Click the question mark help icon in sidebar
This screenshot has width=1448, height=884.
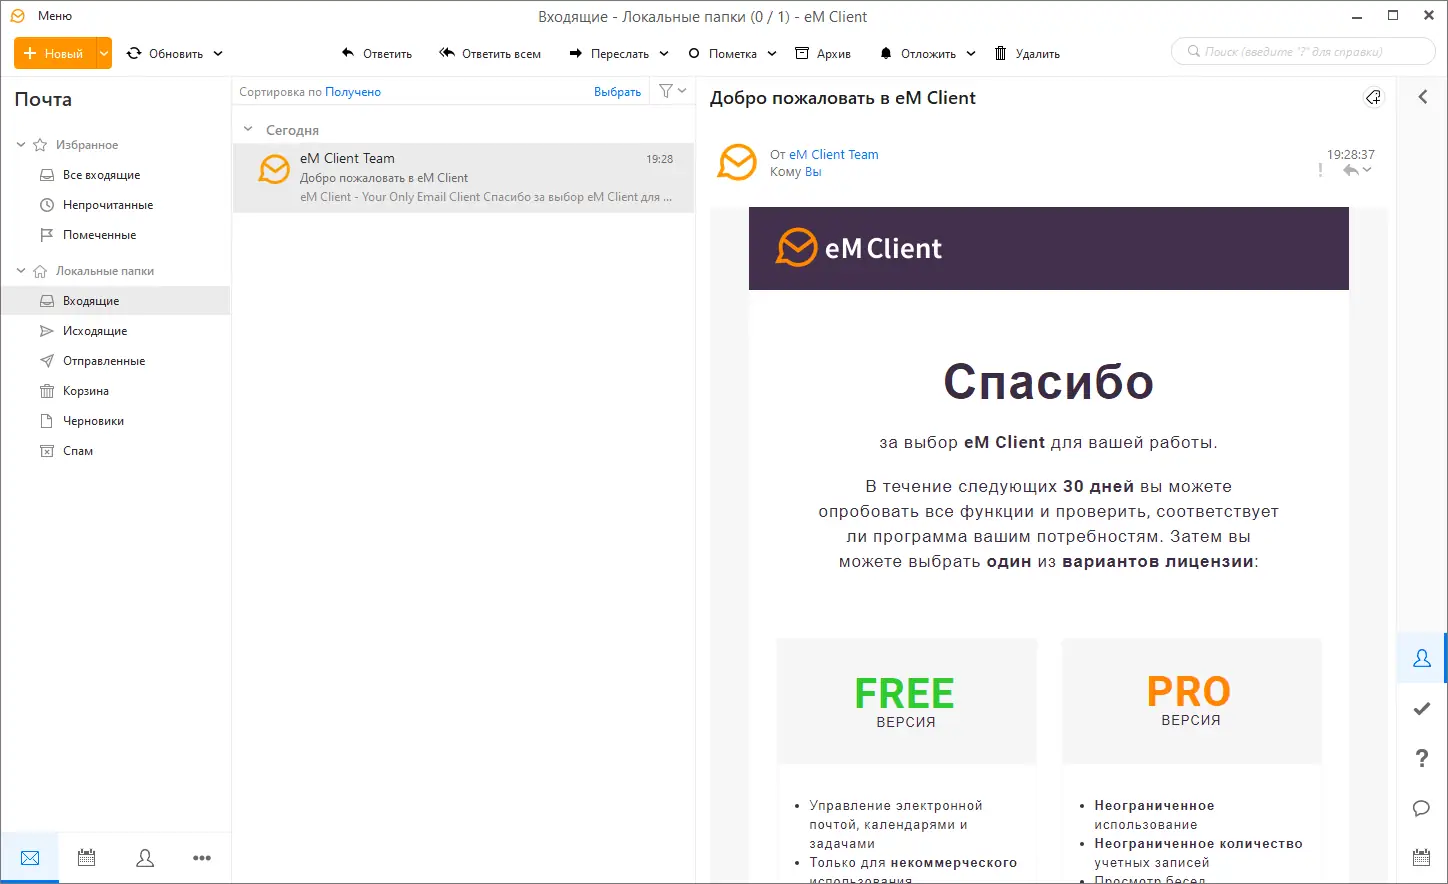[1422, 758]
